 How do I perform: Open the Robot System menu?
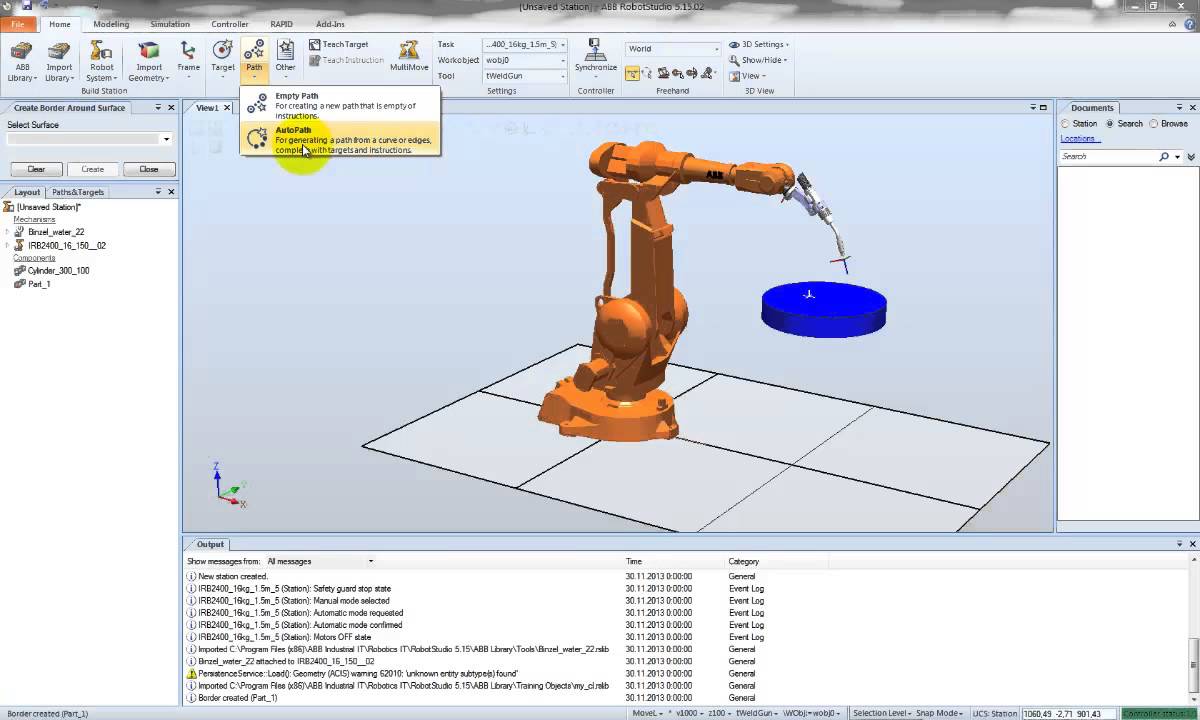[101, 62]
